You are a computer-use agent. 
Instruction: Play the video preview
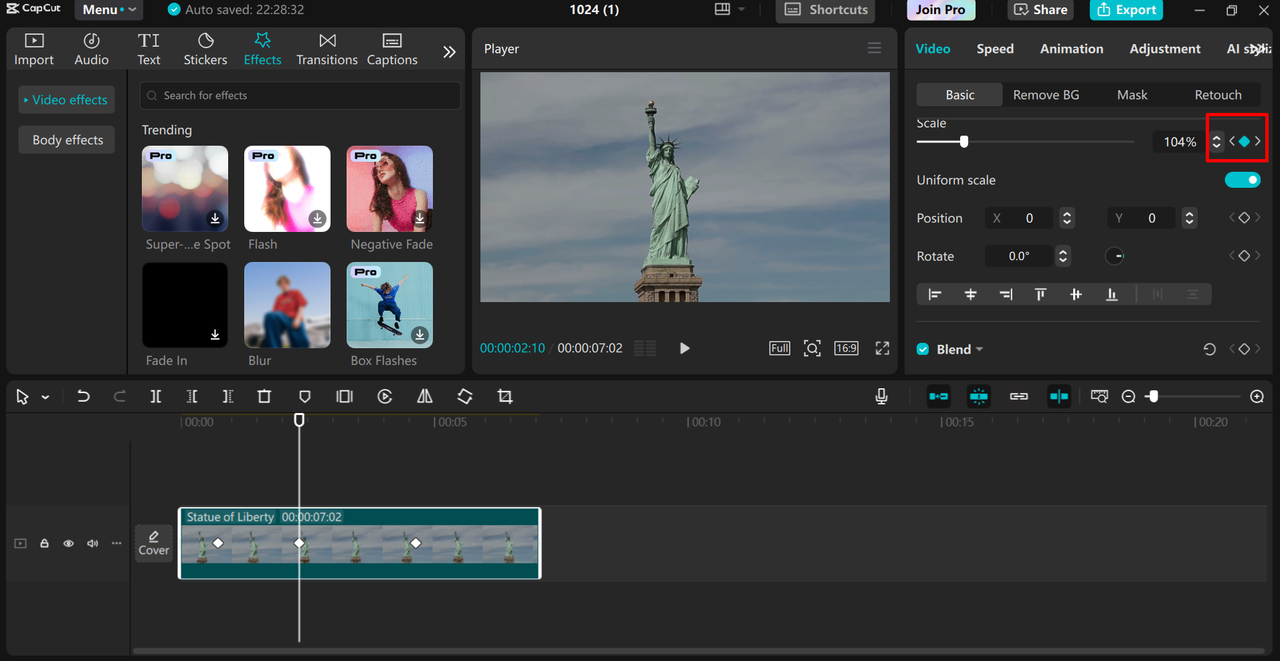(x=685, y=348)
